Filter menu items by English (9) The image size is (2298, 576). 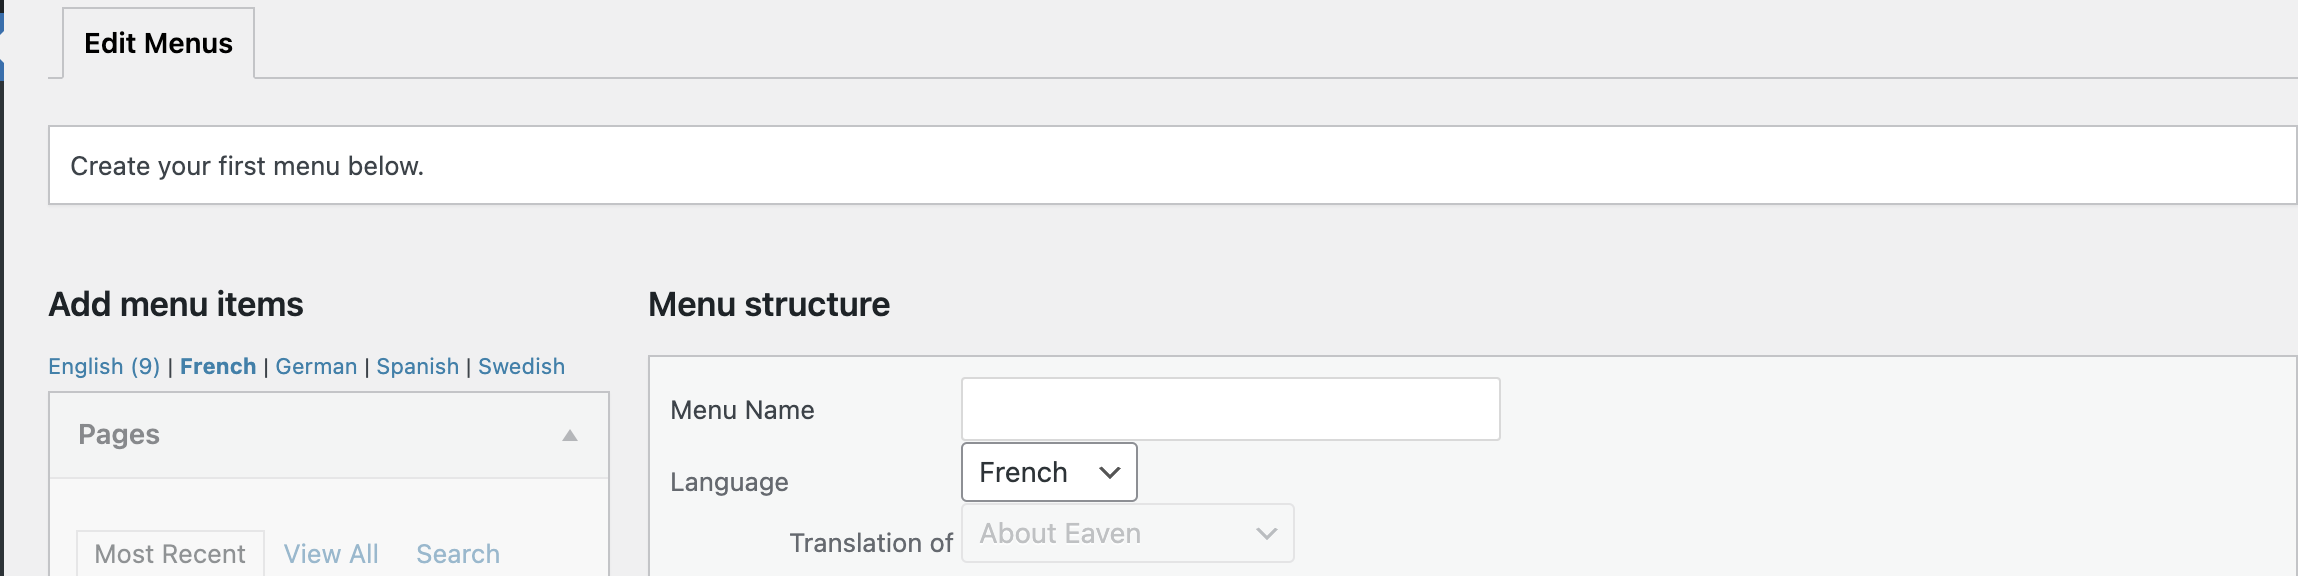point(104,366)
